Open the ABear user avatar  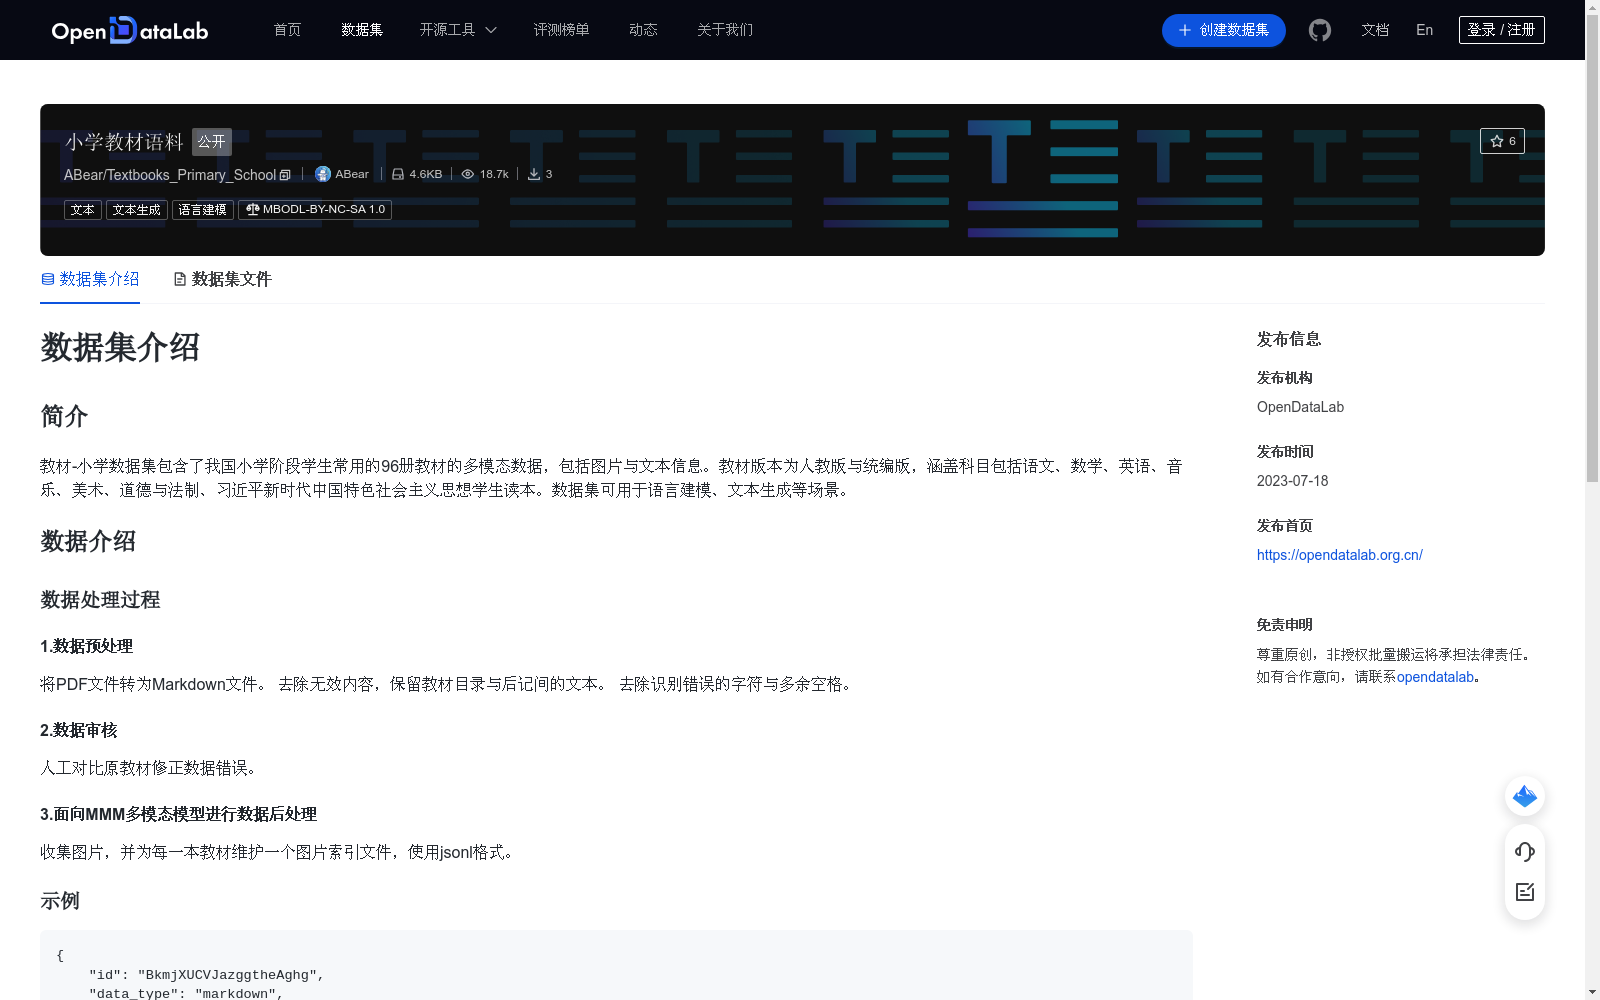click(x=323, y=174)
